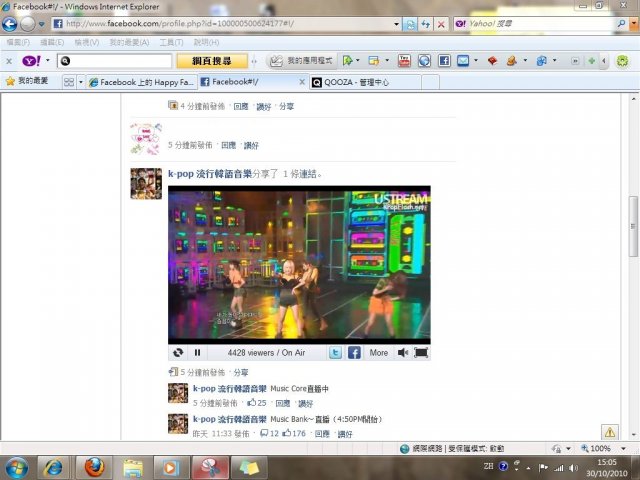640x480 pixels.
Task: Close the Yahoo toolbar with its X
Action: [x=9, y=61]
